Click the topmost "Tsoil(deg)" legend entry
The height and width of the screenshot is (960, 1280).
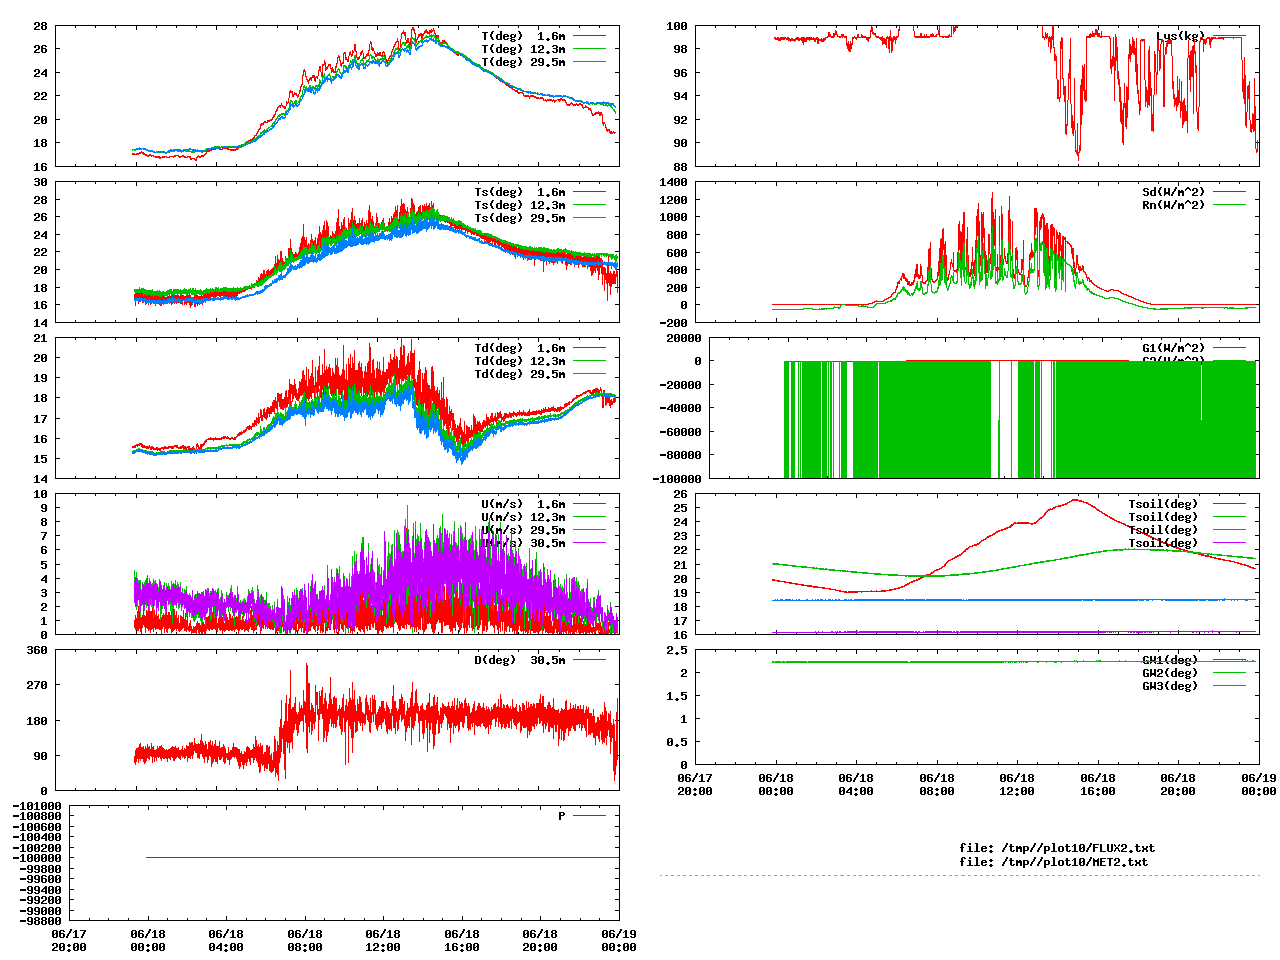[1162, 504]
